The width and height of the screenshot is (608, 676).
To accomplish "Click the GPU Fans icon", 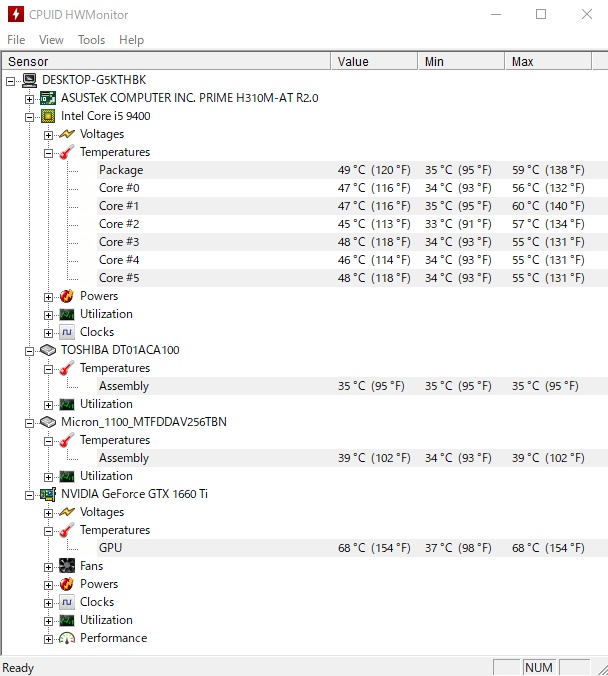I will [x=67, y=566].
